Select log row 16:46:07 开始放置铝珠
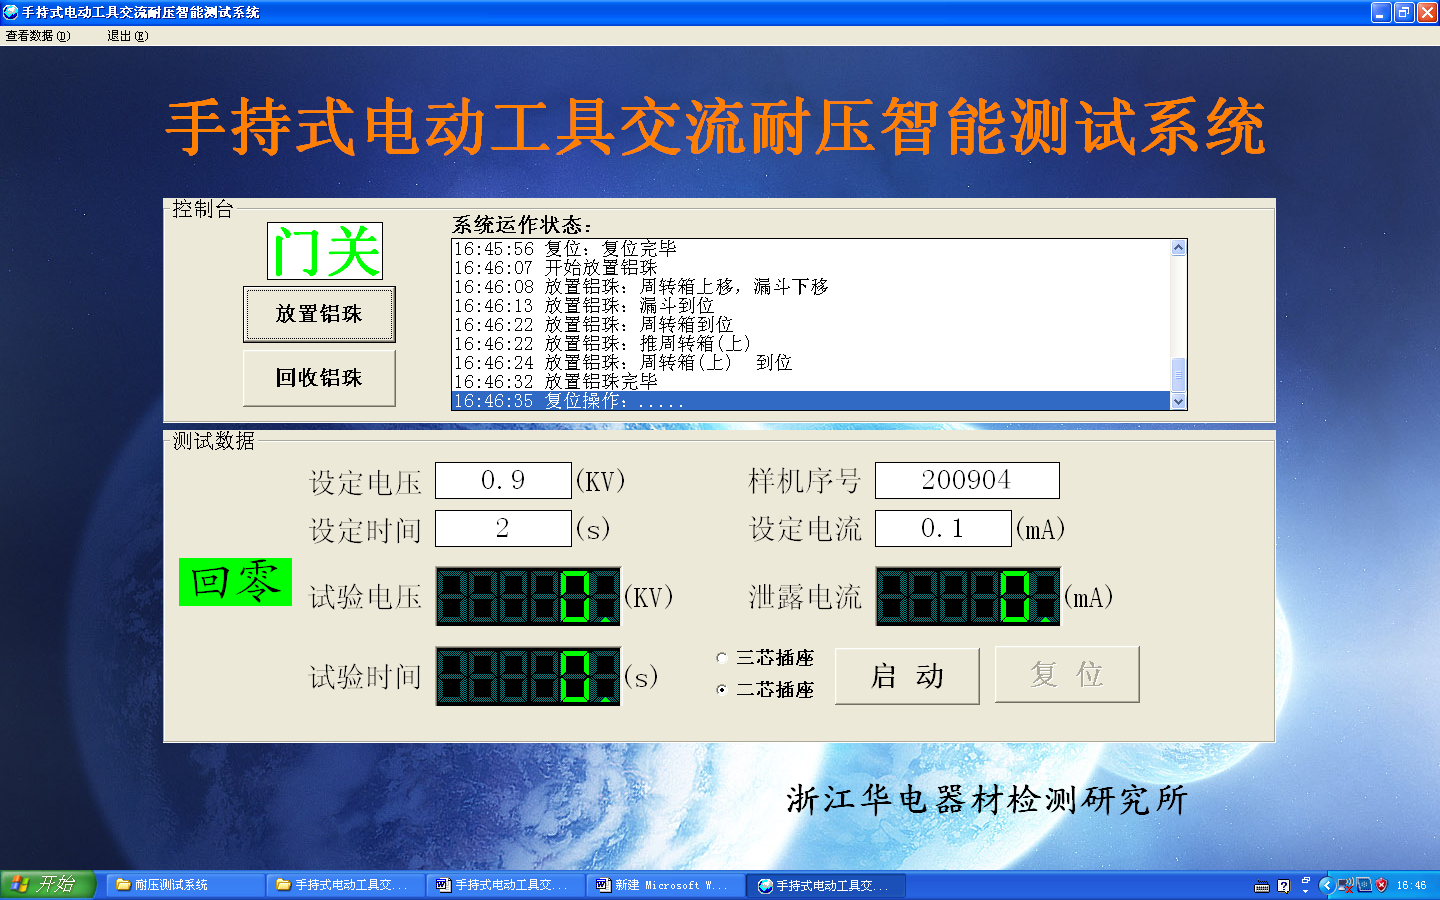Image resolution: width=1440 pixels, height=900 pixels. 811,268
